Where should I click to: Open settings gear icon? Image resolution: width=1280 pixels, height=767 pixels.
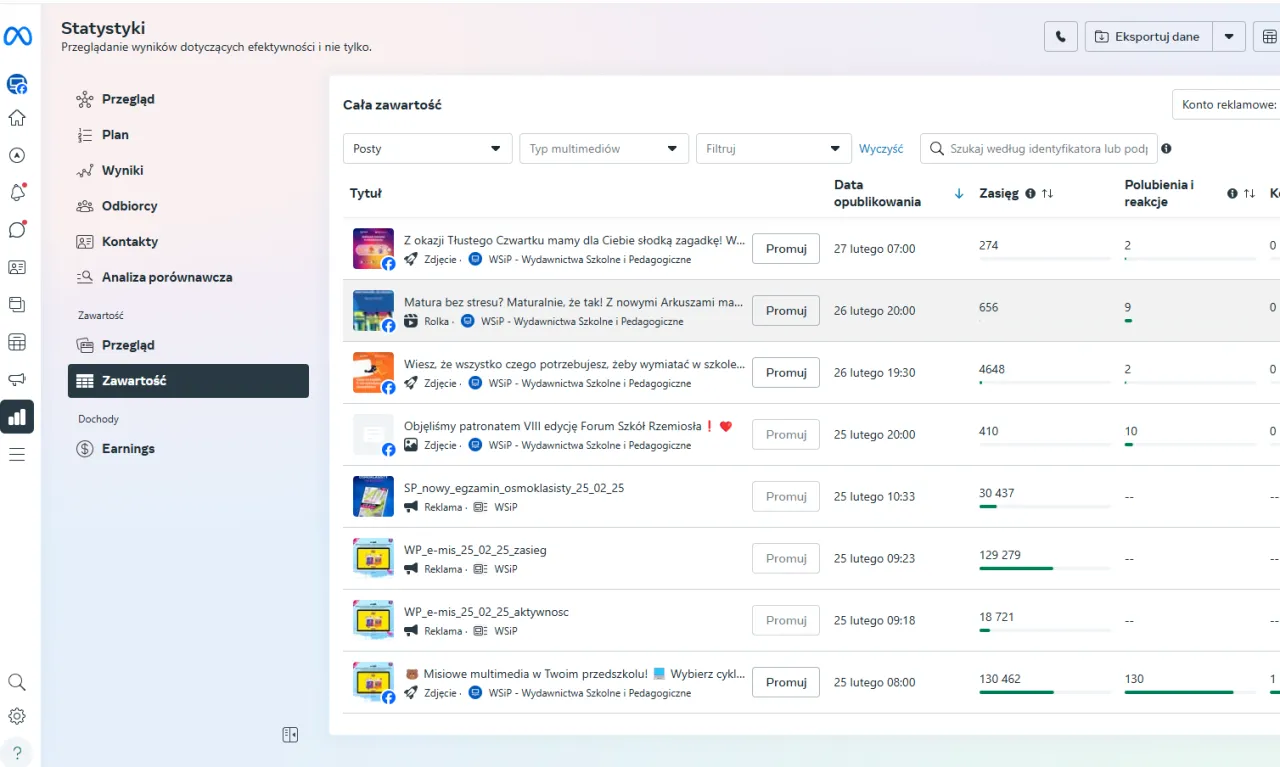17,716
